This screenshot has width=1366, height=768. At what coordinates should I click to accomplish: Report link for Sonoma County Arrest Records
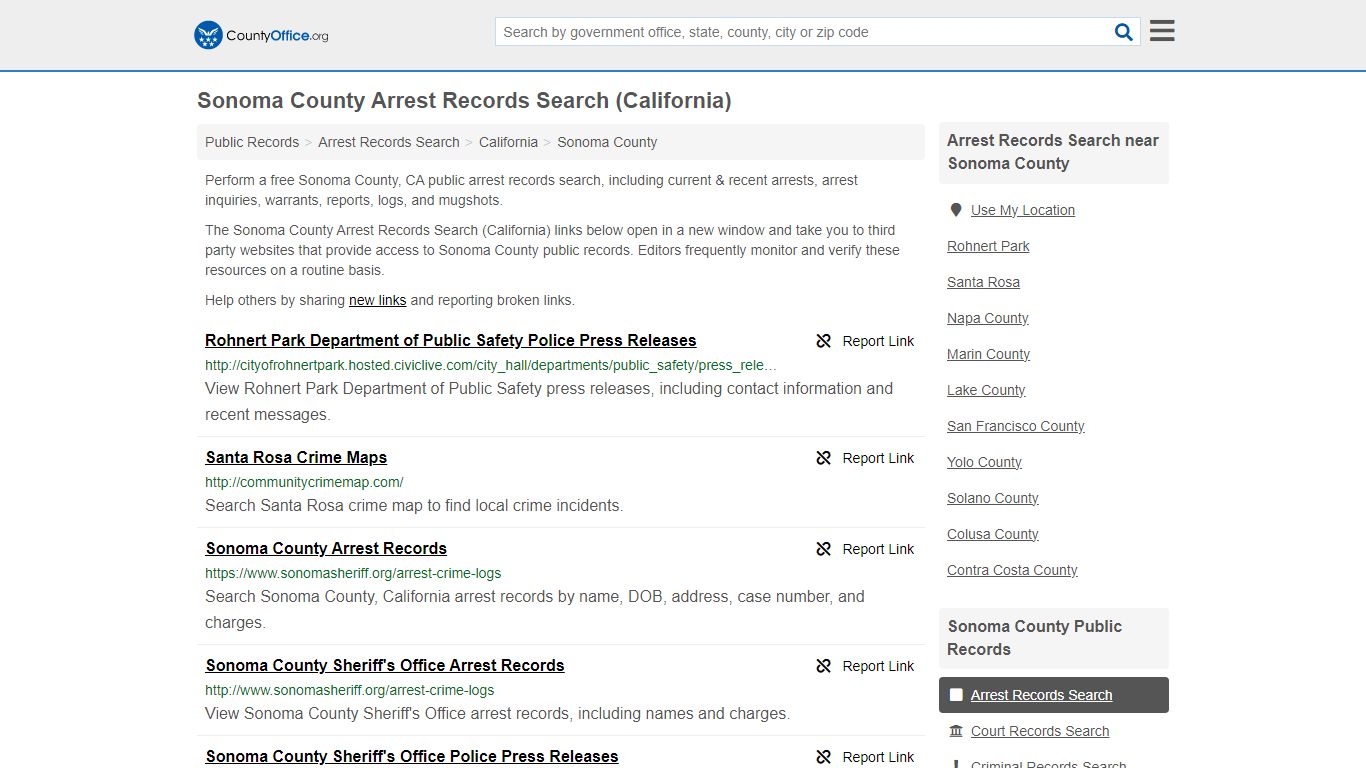click(878, 549)
